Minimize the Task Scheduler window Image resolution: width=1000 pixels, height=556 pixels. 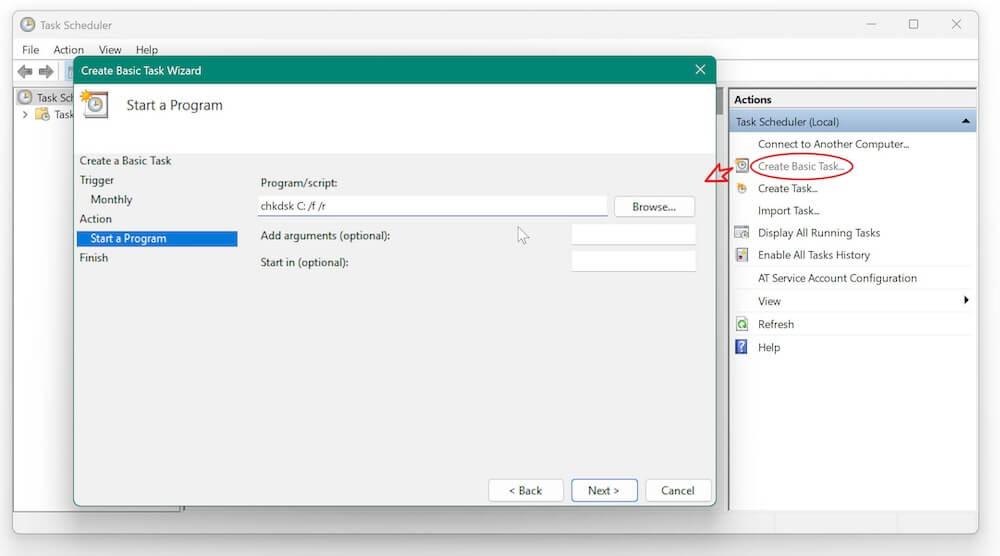click(x=871, y=24)
